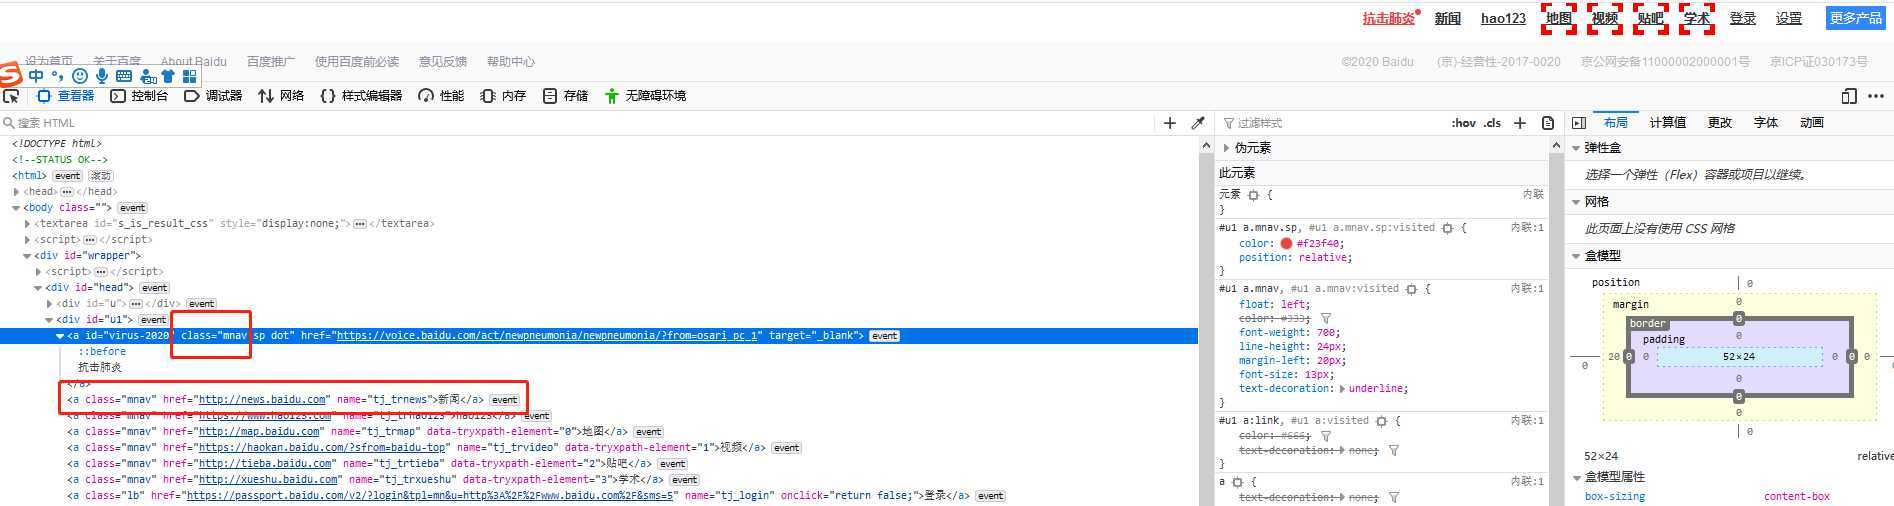Open the Sogou skin shirt icon
The width and height of the screenshot is (1894, 506).
tap(168, 76)
